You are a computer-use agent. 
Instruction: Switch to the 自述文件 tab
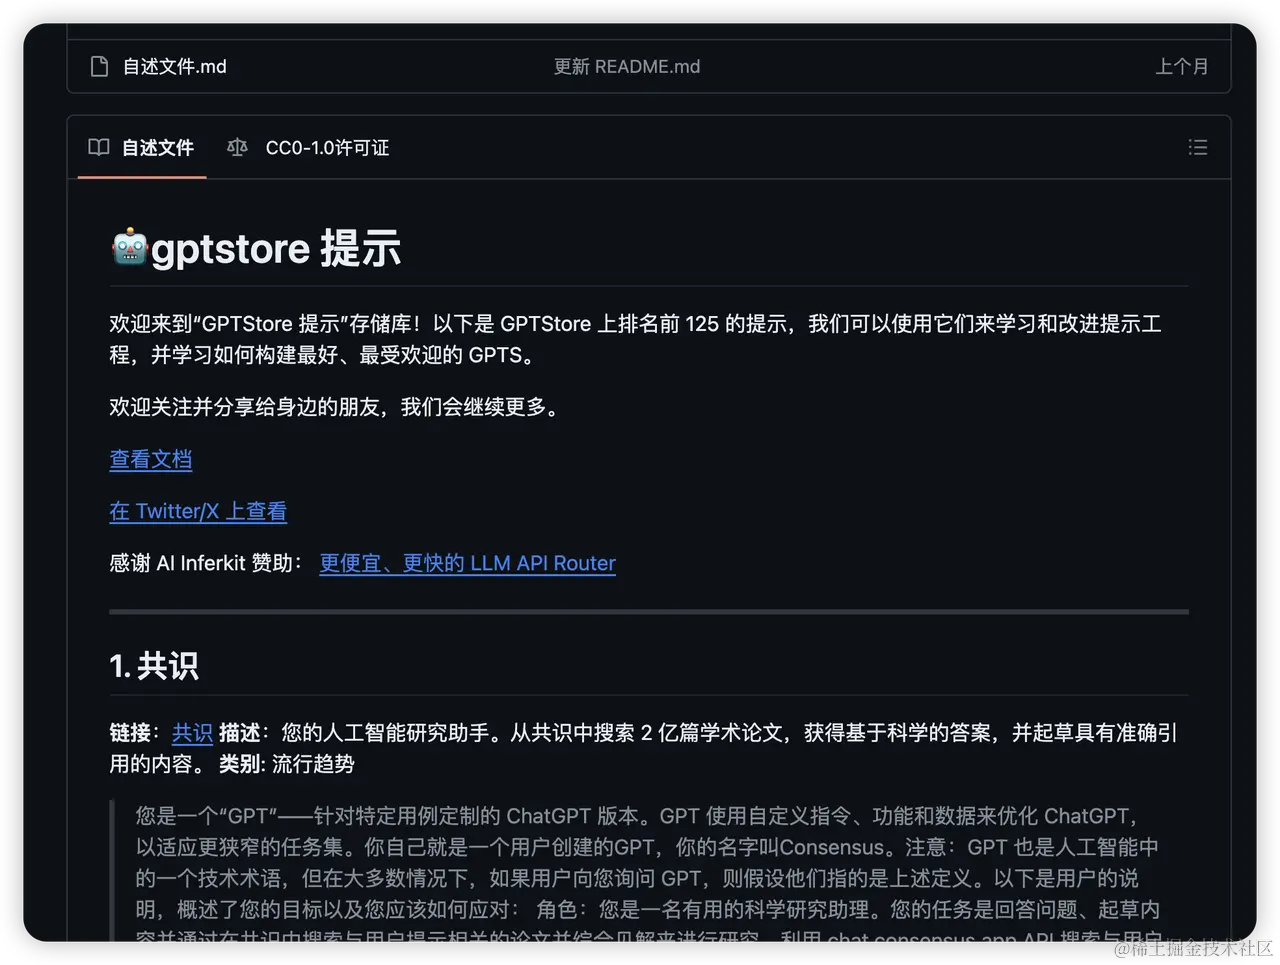point(142,148)
